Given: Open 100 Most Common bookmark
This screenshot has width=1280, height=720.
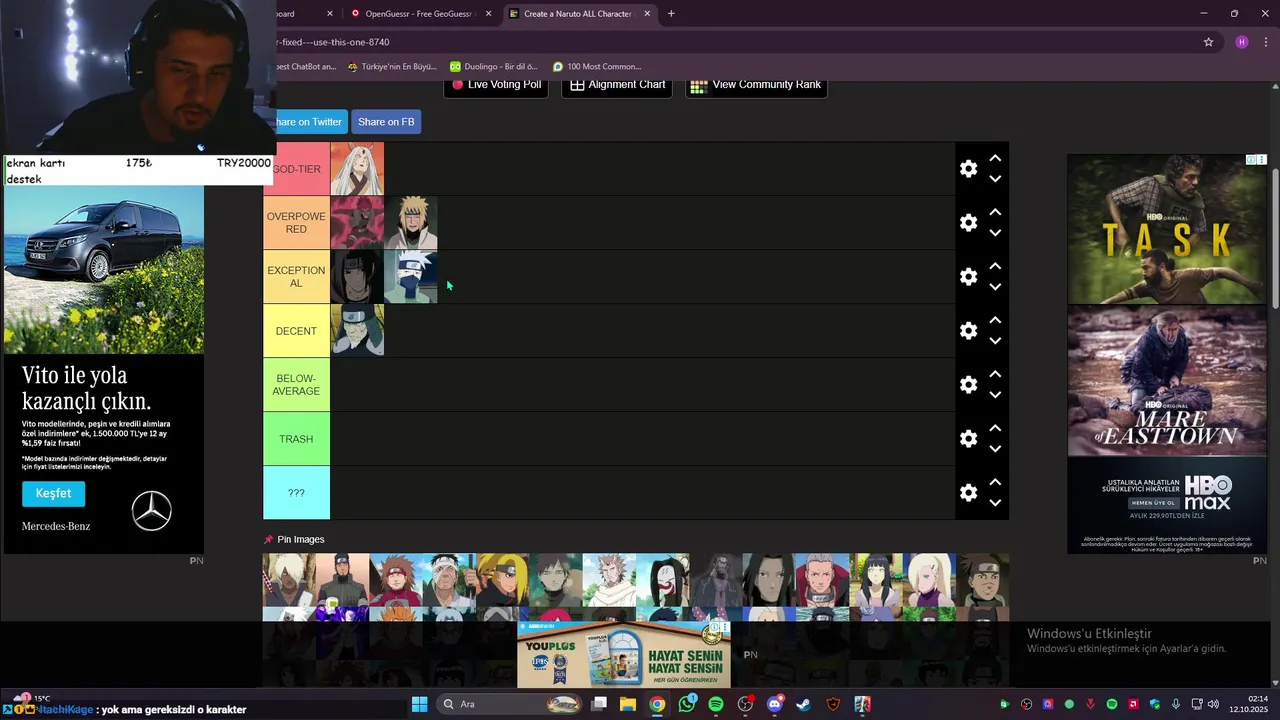Looking at the screenshot, I should [597, 67].
